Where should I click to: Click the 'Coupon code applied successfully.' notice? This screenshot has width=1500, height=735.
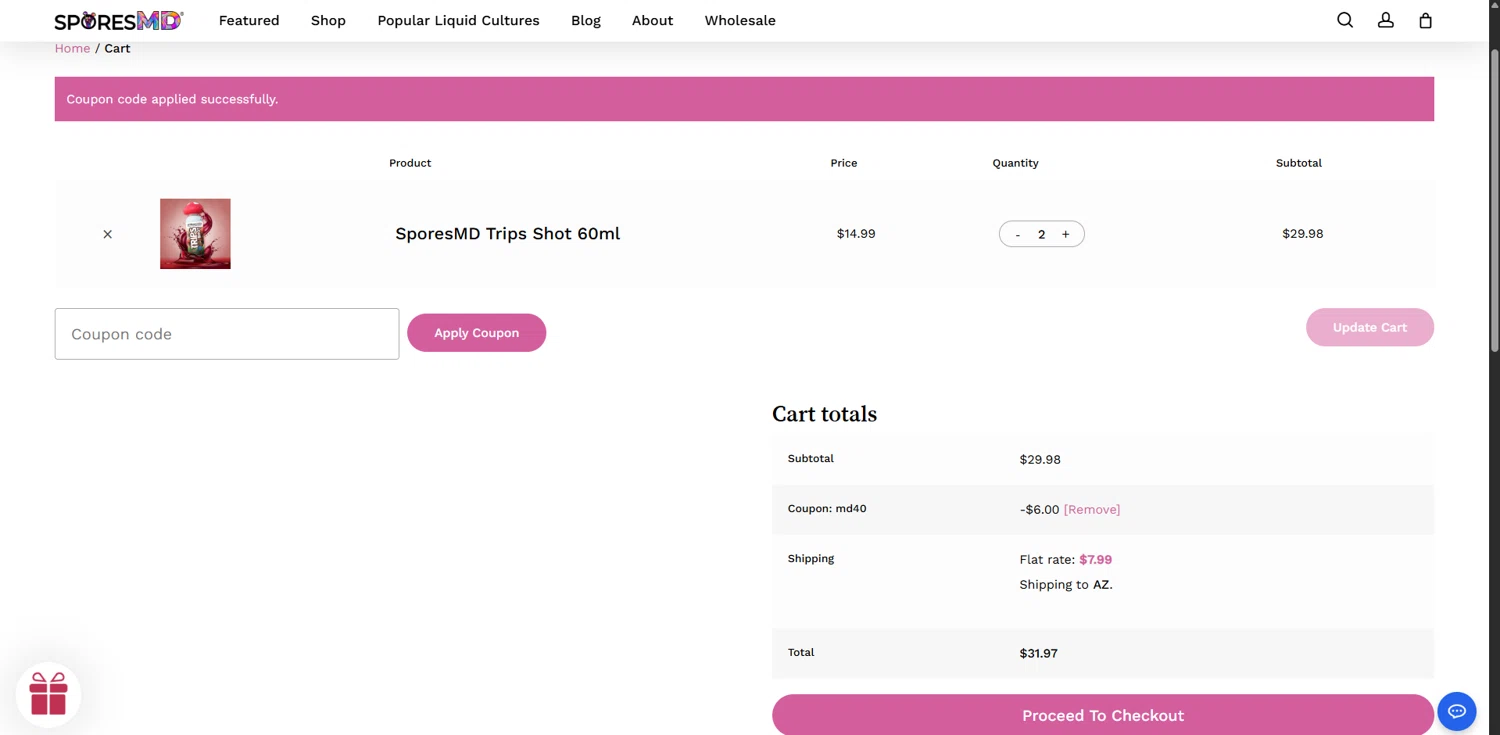pos(172,99)
